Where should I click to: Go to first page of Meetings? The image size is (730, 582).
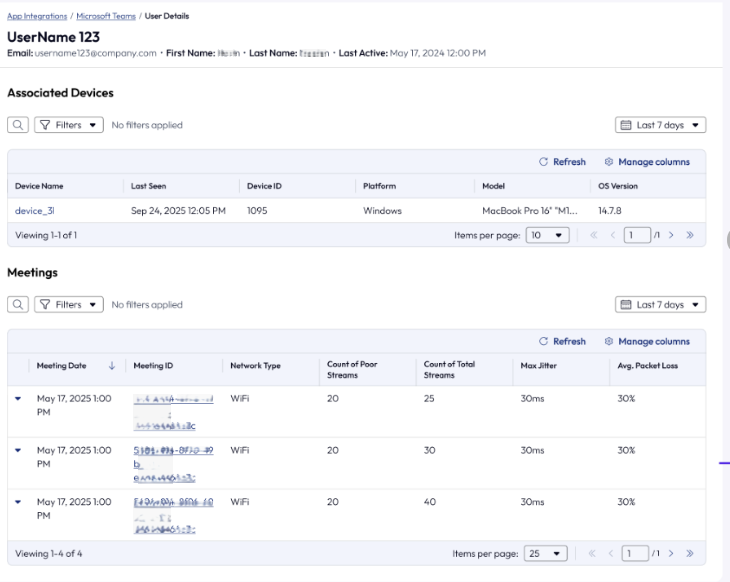(592, 554)
